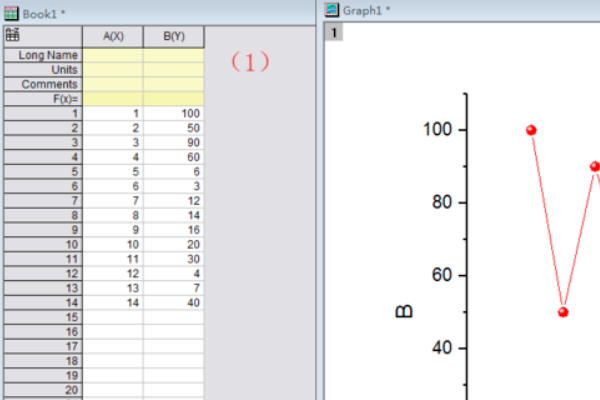
Task: Click the Long Name cell of column A
Action: coord(113,56)
